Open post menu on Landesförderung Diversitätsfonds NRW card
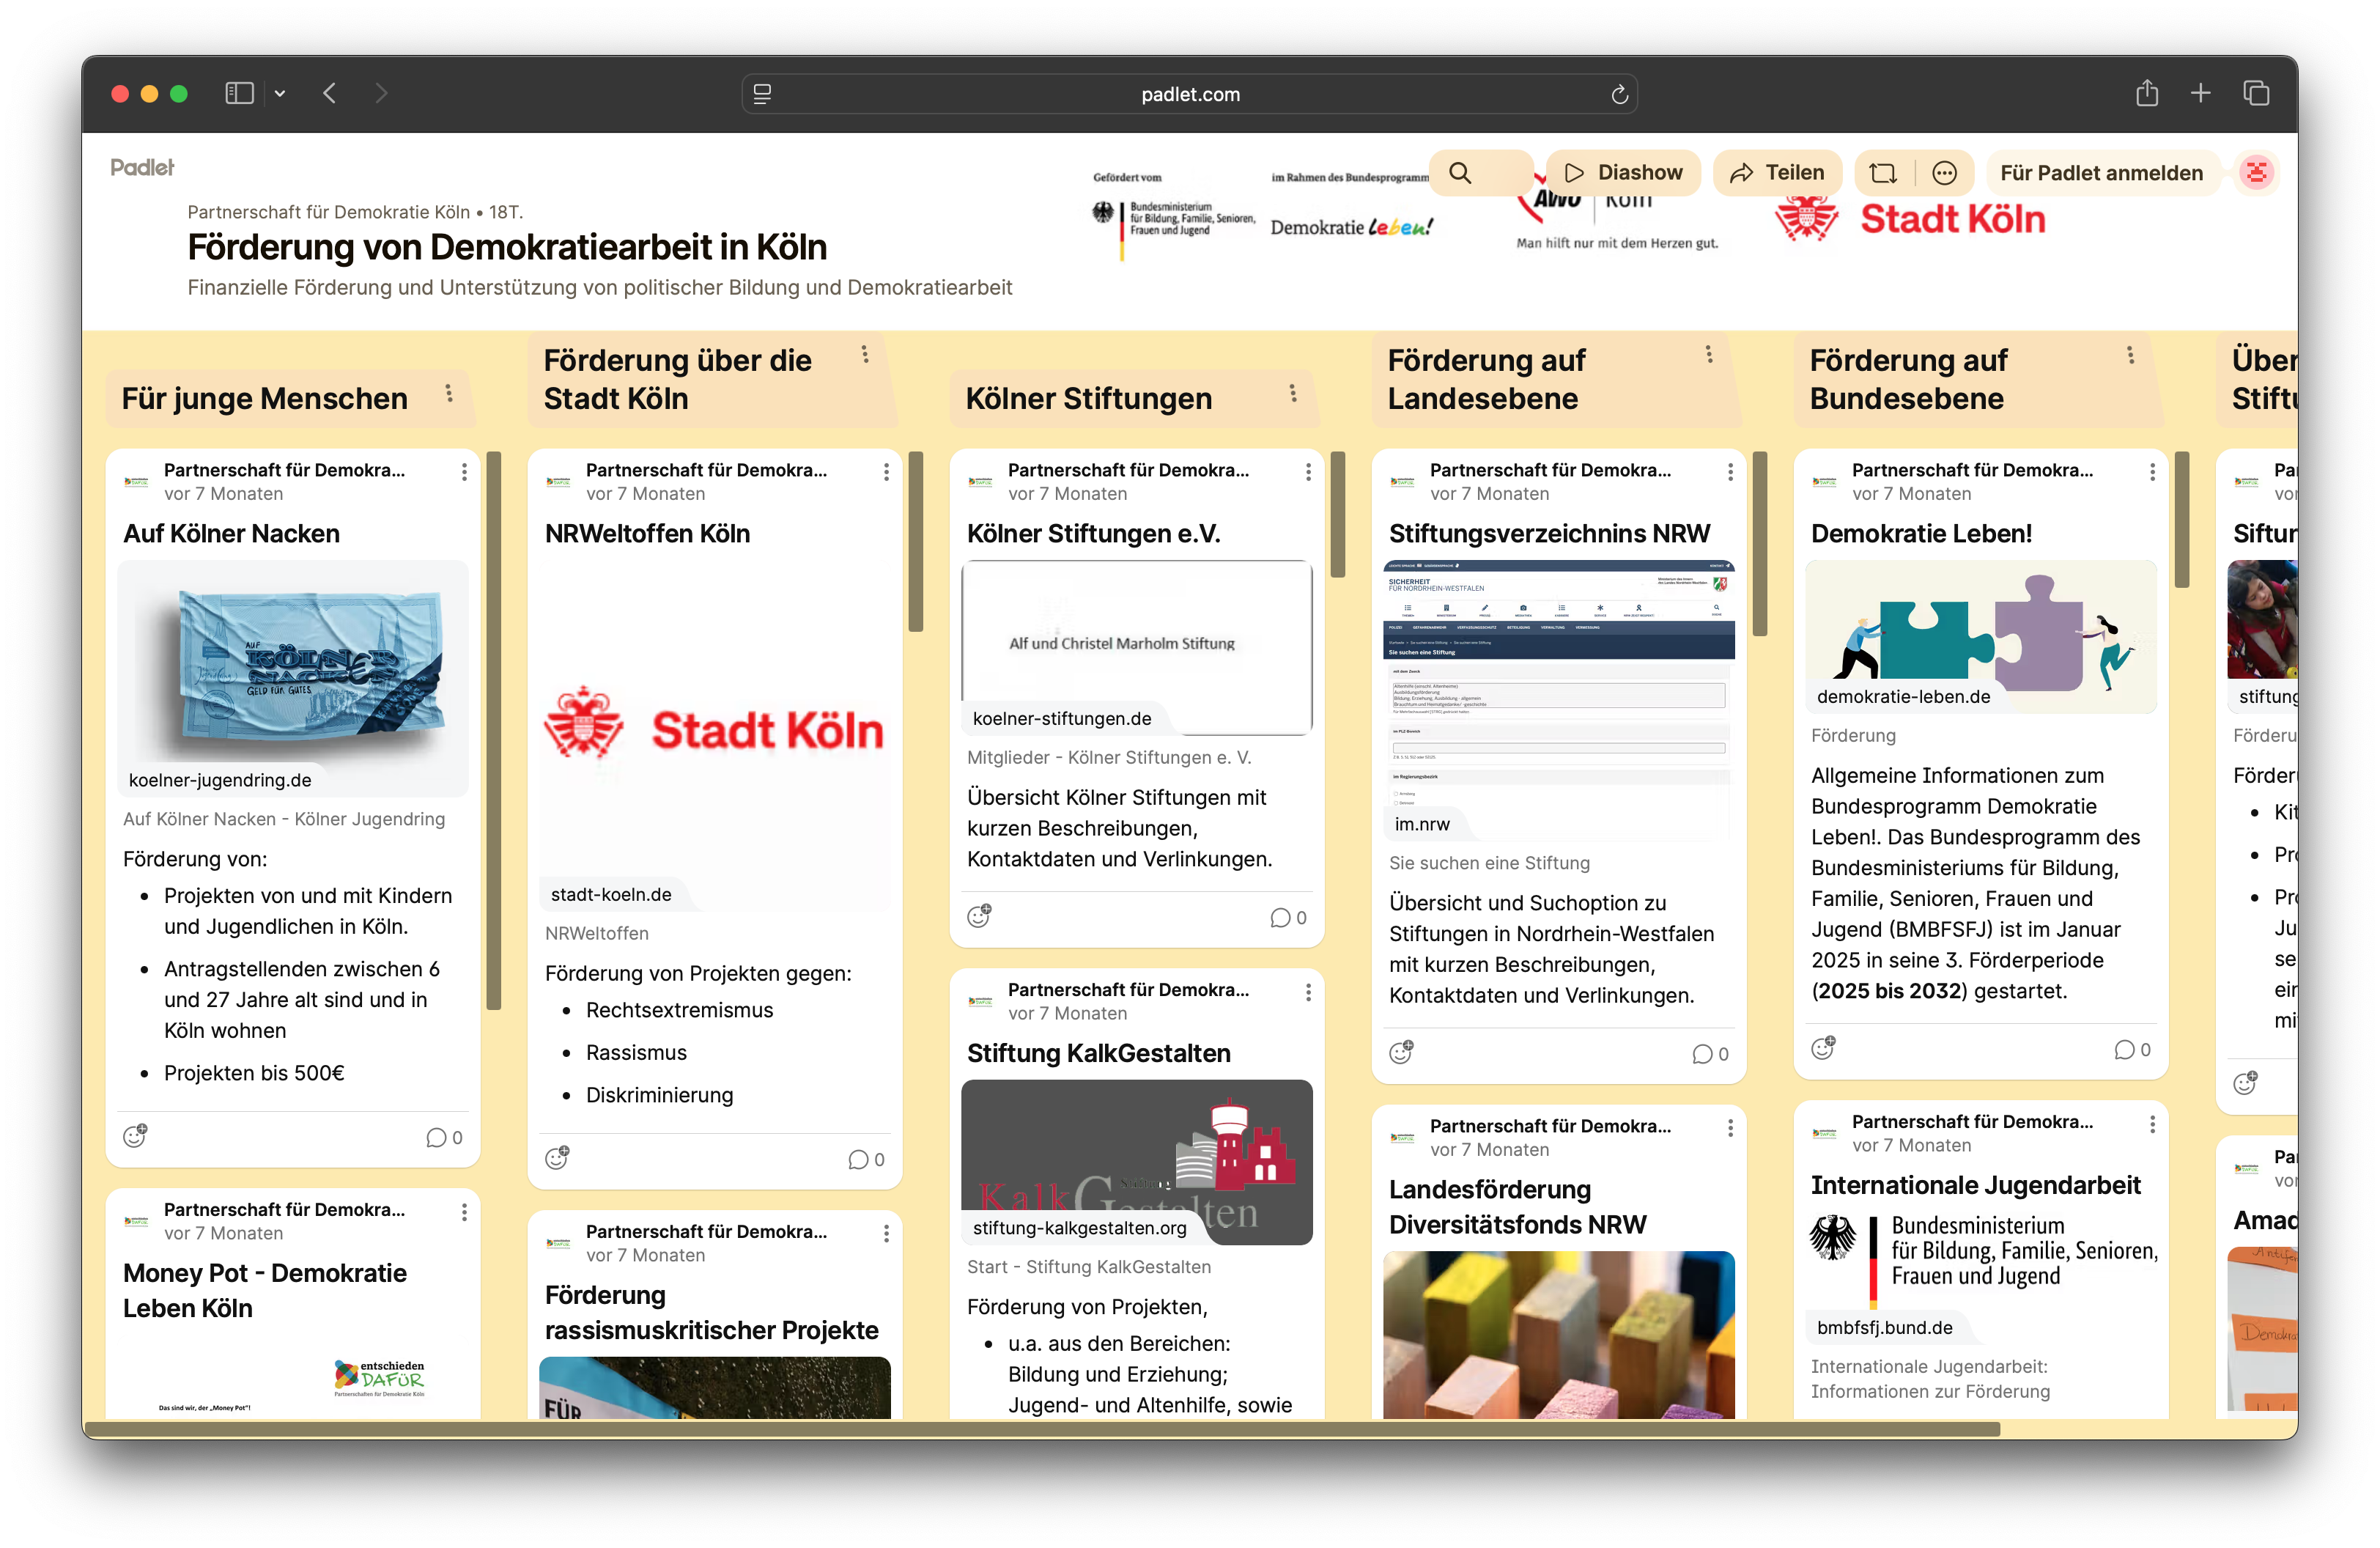 point(1730,1128)
